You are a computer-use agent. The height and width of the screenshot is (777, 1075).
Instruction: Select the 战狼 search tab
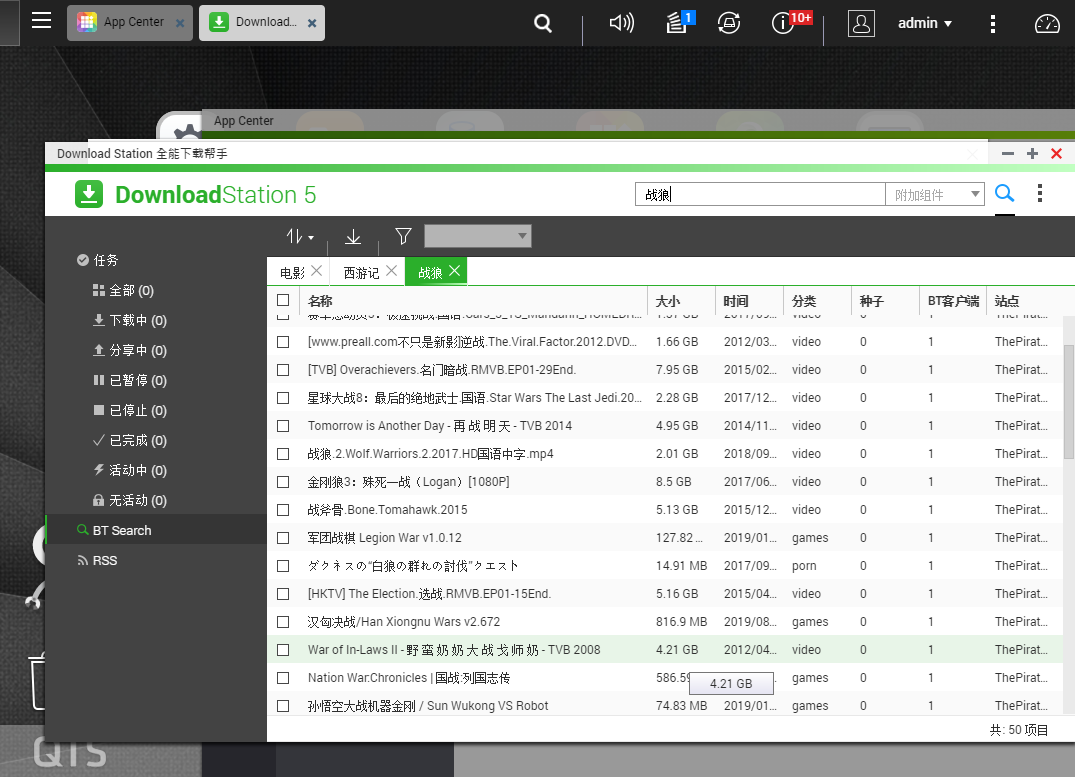[430, 273]
